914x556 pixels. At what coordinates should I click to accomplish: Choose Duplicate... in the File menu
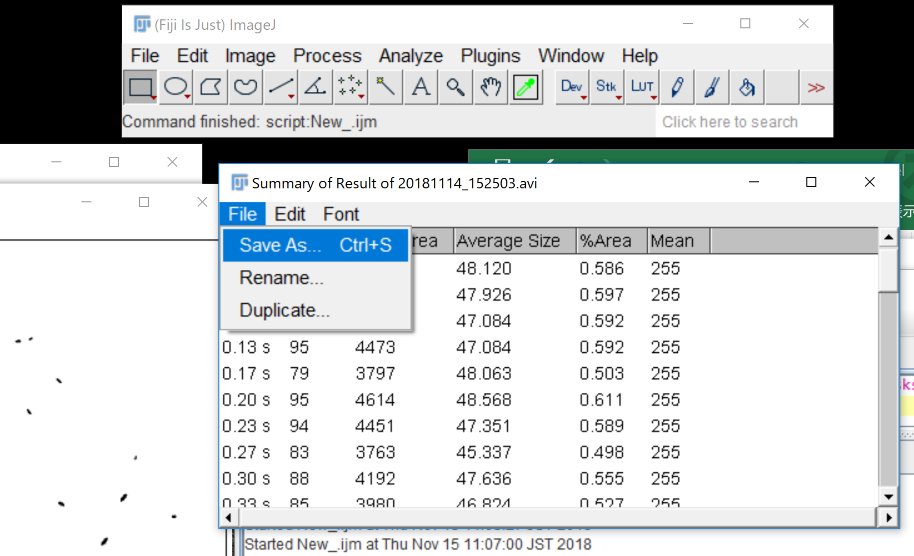point(315,310)
